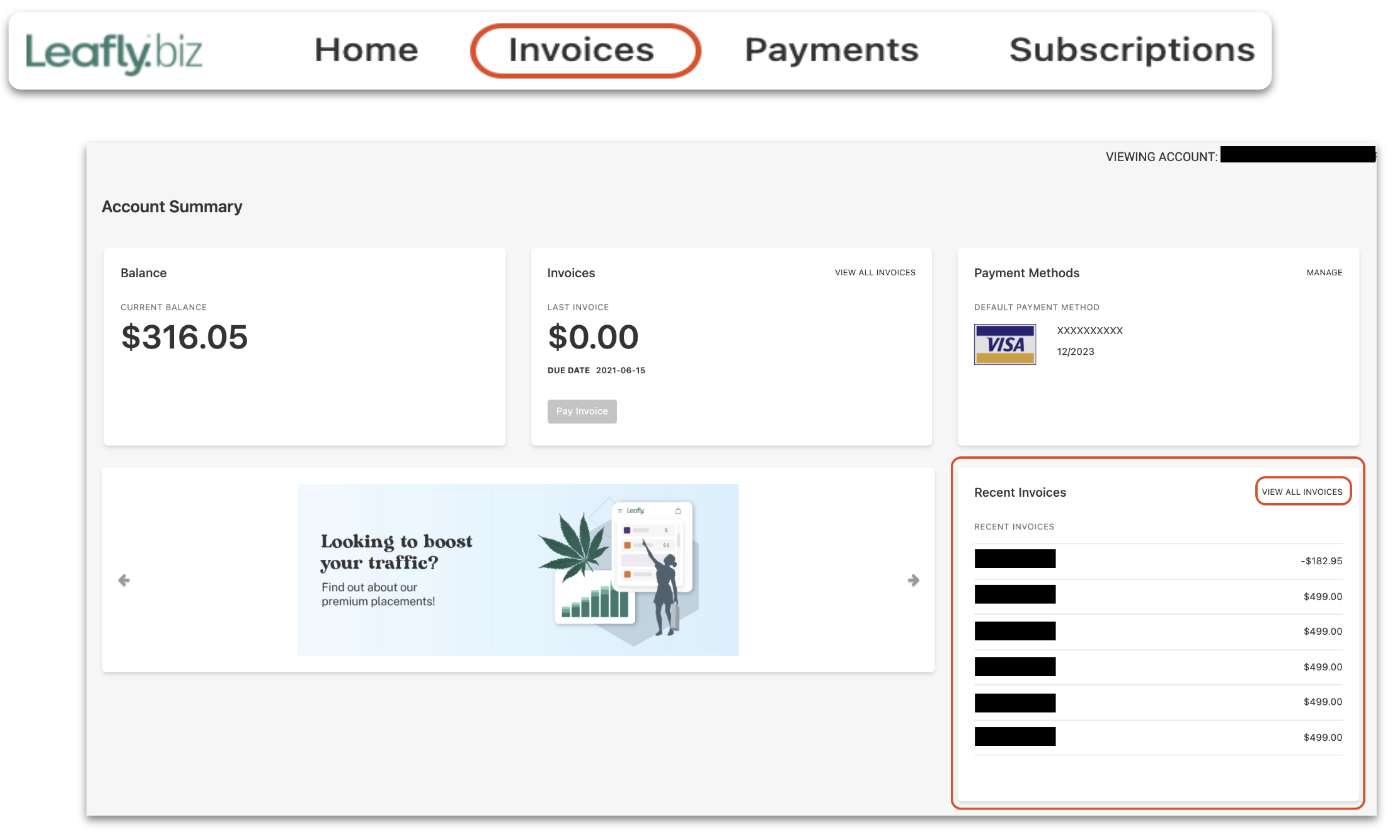Open the Home tab

point(366,50)
